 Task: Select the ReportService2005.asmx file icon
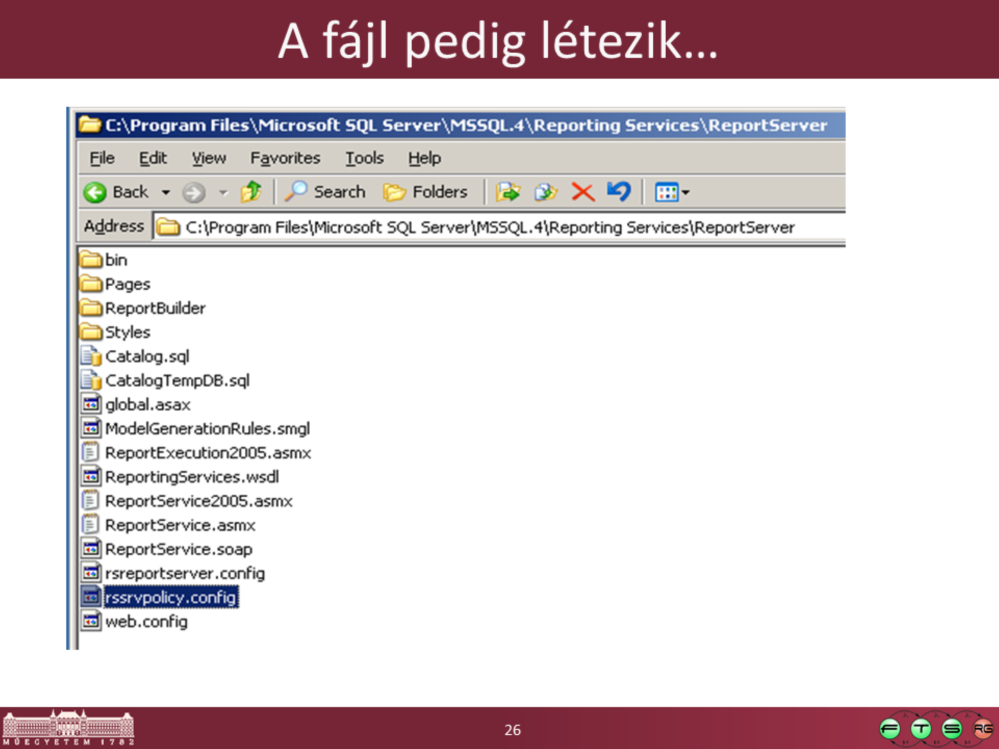[90, 501]
